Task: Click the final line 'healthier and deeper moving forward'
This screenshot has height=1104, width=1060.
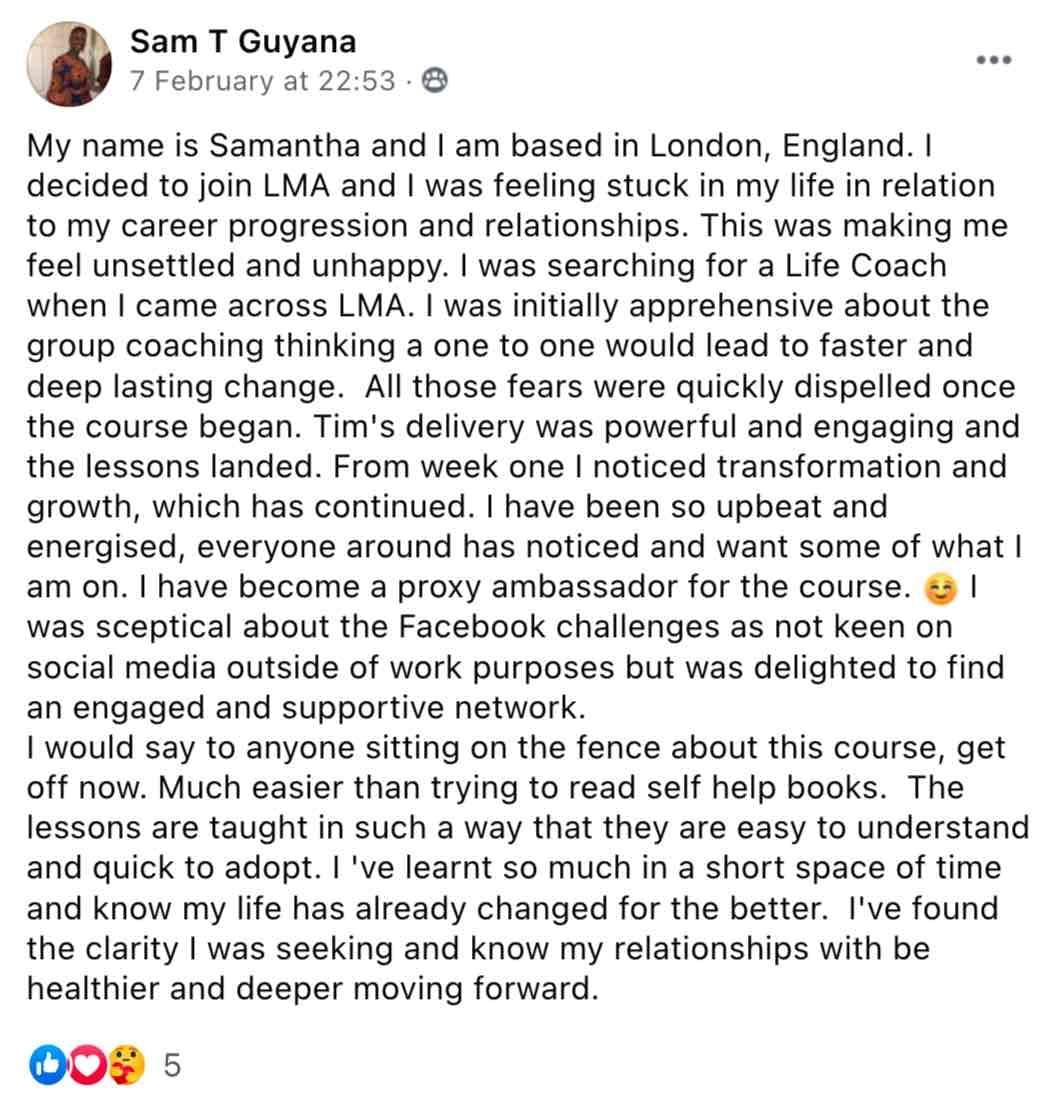Action: [x=313, y=989]
